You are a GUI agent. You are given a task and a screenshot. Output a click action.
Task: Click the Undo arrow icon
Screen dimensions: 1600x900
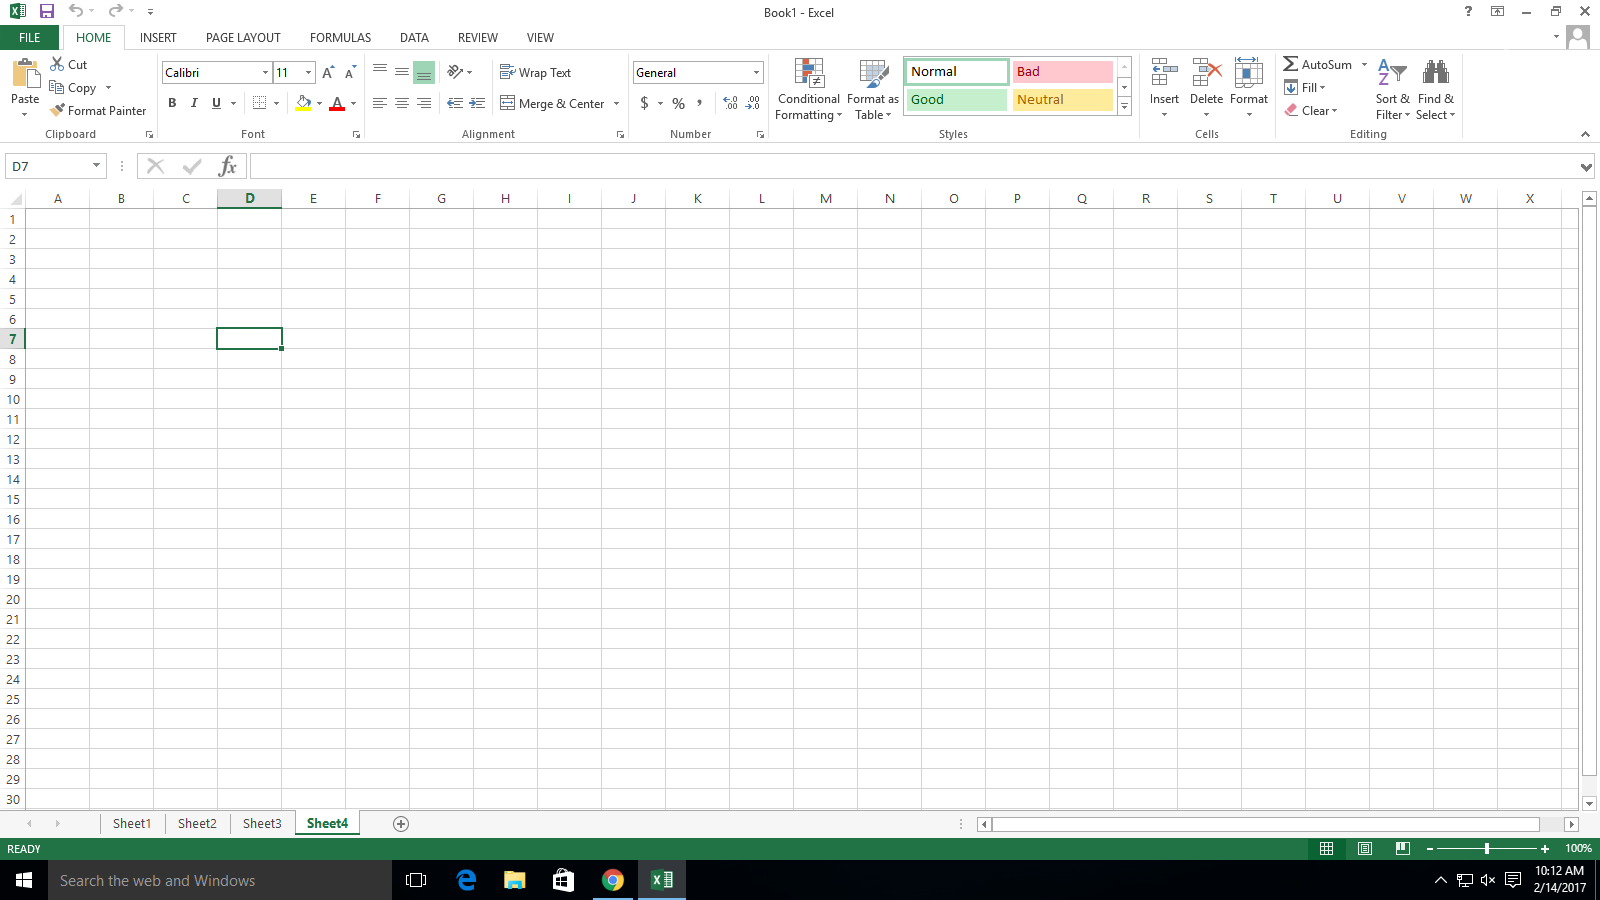pyautogui.click(x=76, y=11)
